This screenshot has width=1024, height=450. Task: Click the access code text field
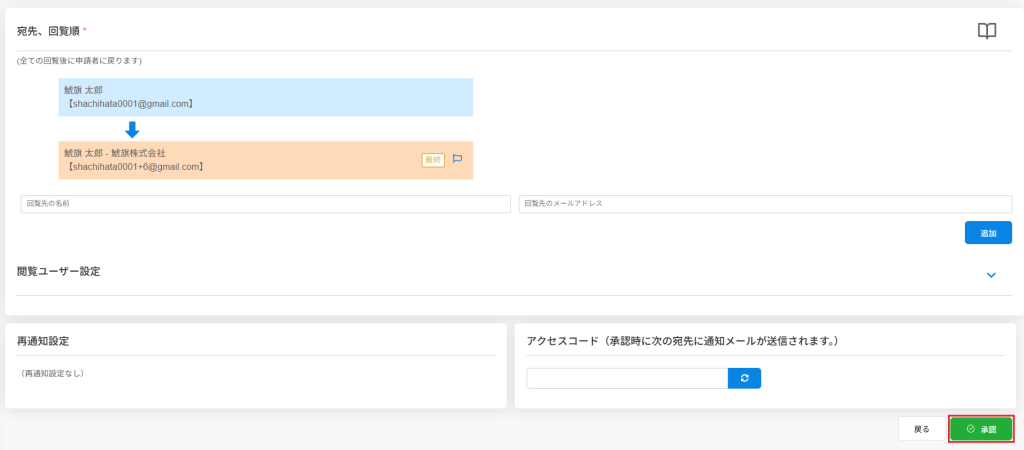(626, 378)
